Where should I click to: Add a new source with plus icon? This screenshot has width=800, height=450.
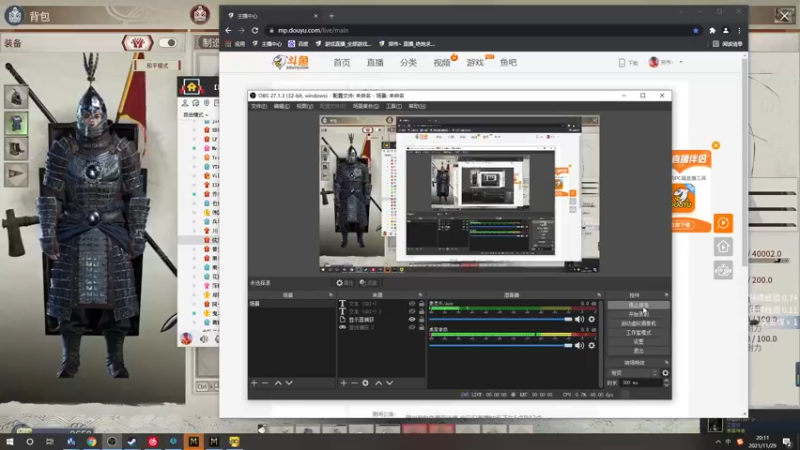(x=343, y=383)
